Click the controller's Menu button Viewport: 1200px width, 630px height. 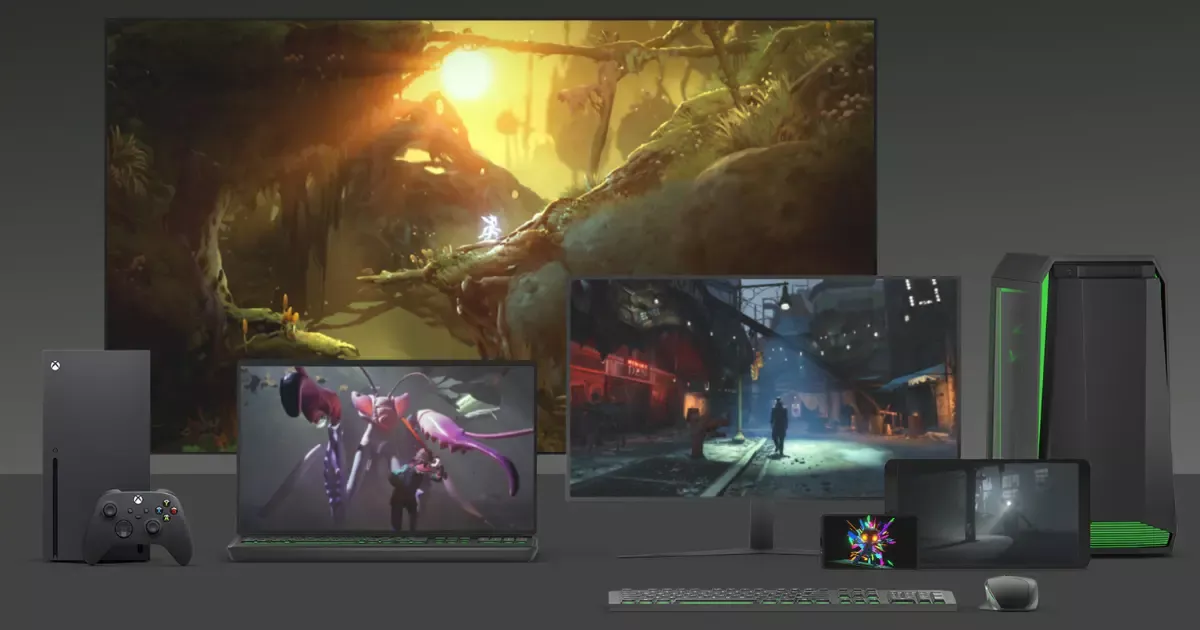point(145,511)
